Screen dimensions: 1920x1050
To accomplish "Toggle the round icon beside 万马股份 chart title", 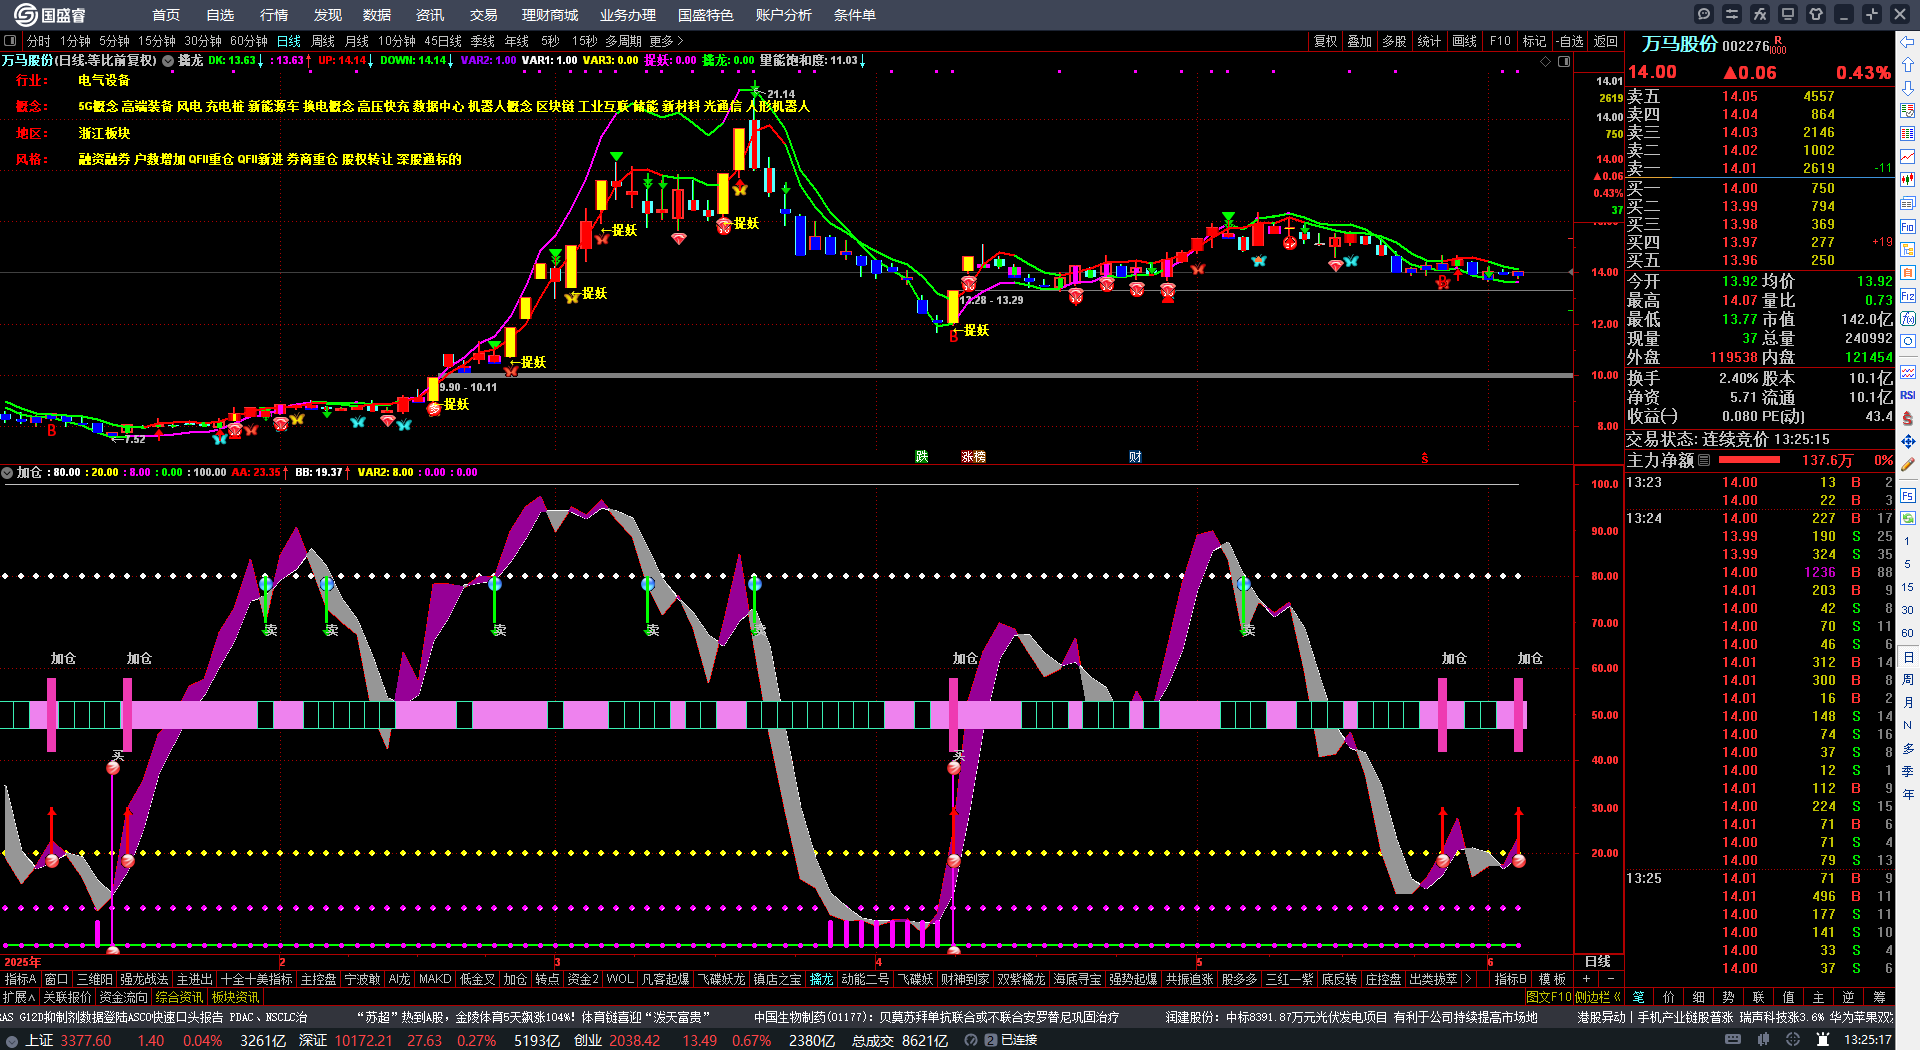I will [168, 61].
